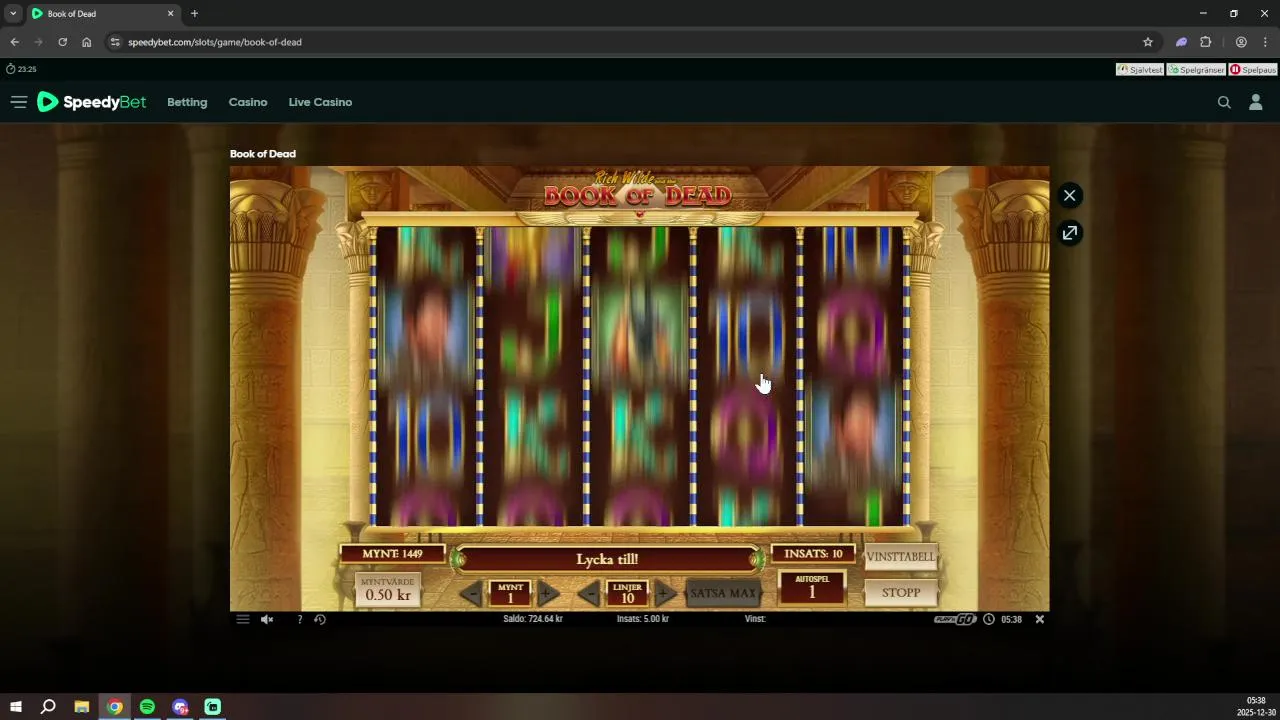Open the Spelpaus link
Screen dimensions: 1280x720
pos(1253,70)
